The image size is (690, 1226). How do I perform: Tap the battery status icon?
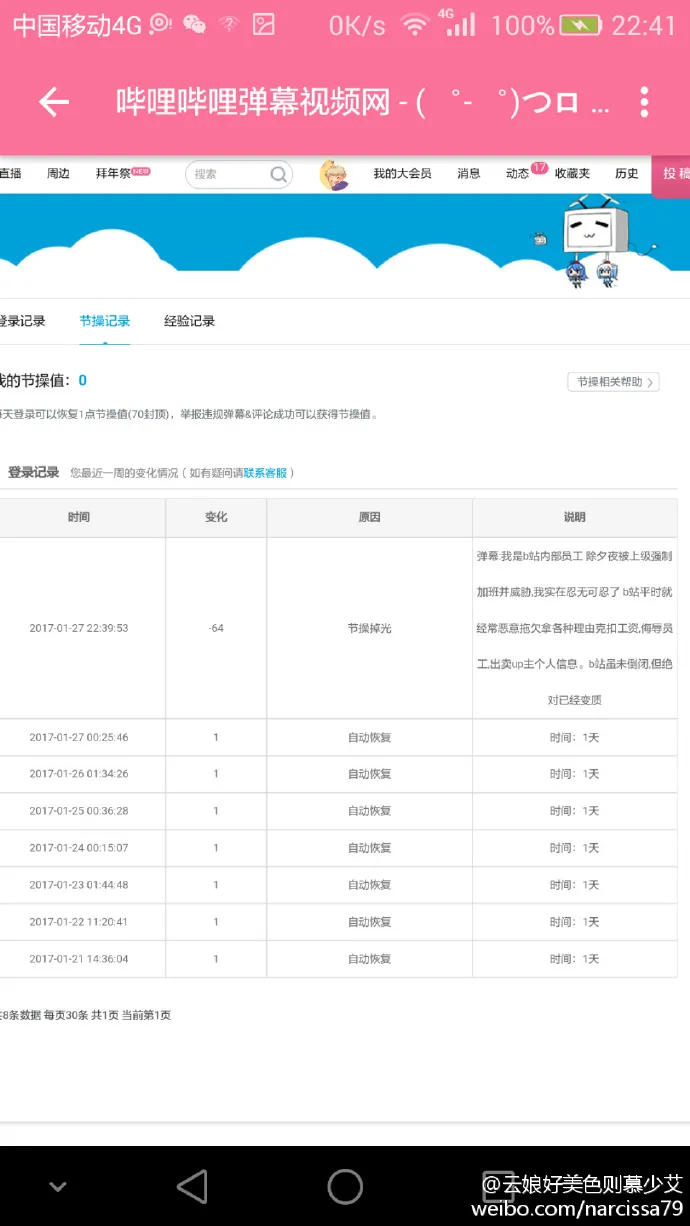pos(579,25)
